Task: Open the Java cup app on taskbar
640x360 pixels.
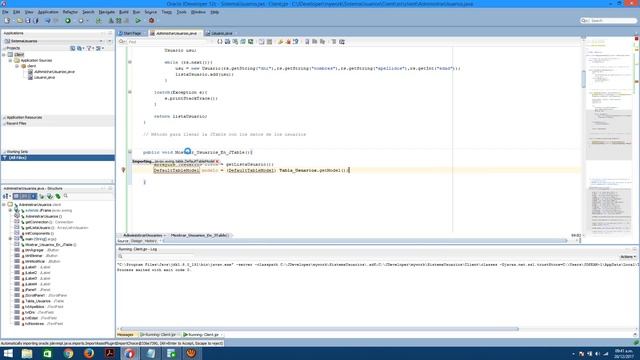Action: click(191, 353)
